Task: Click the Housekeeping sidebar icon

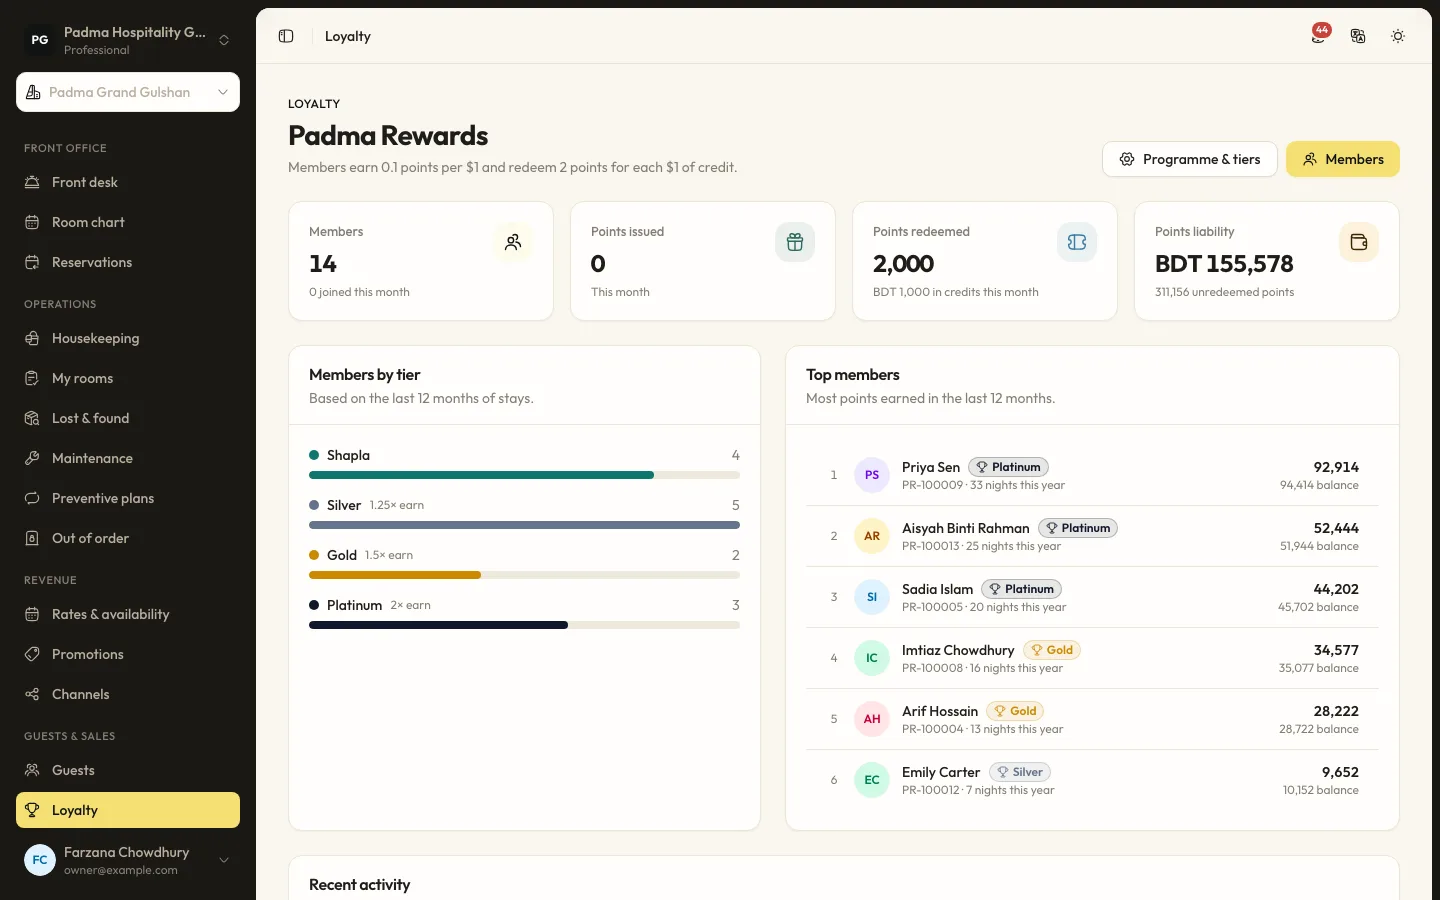Action: (32, 338)
